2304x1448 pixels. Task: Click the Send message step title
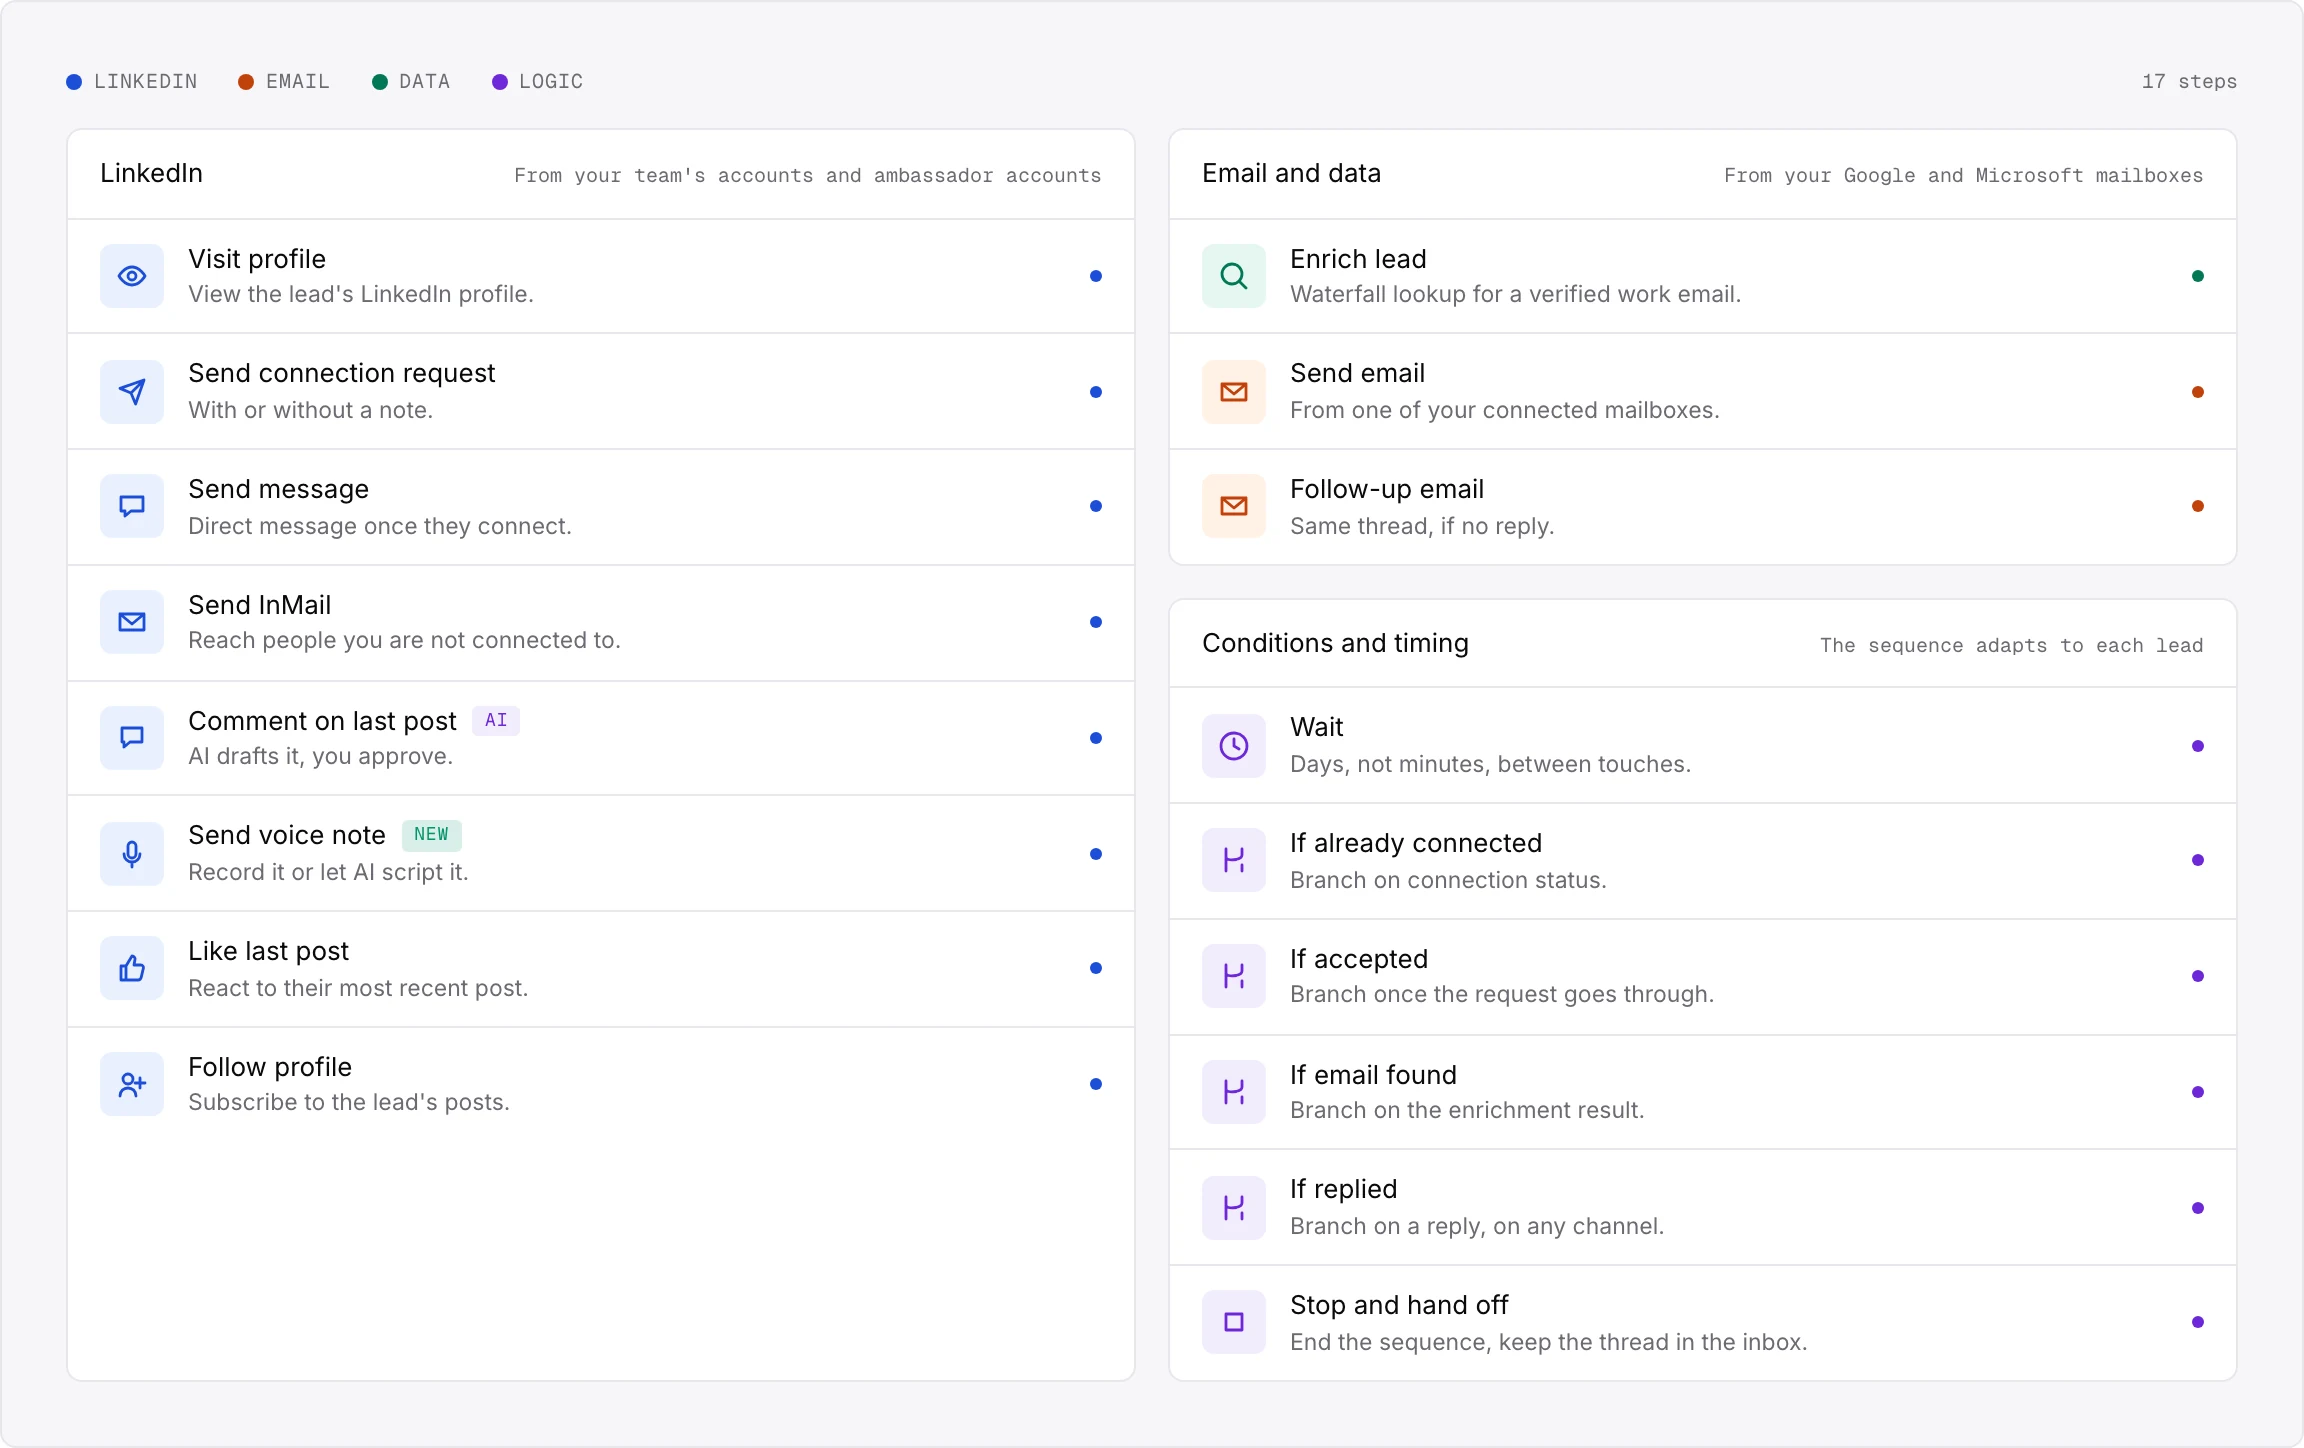(x=279, y=489)
